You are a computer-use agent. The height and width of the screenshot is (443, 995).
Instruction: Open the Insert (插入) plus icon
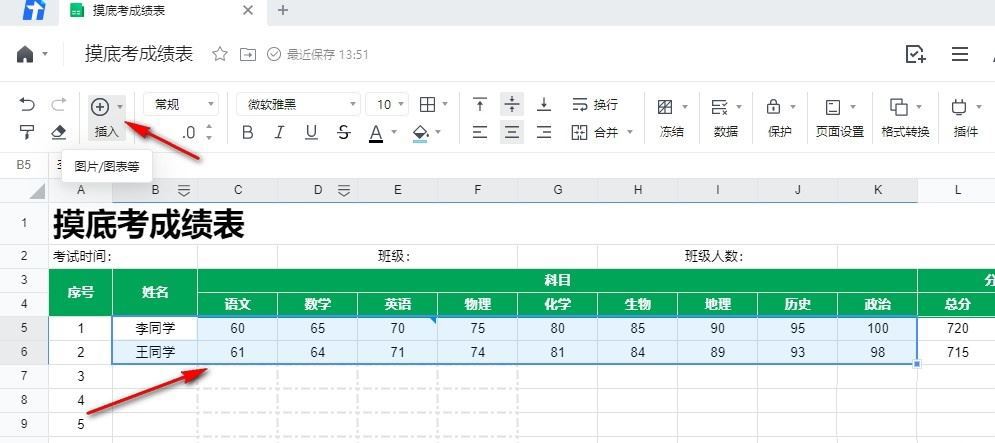click(100, 106)
